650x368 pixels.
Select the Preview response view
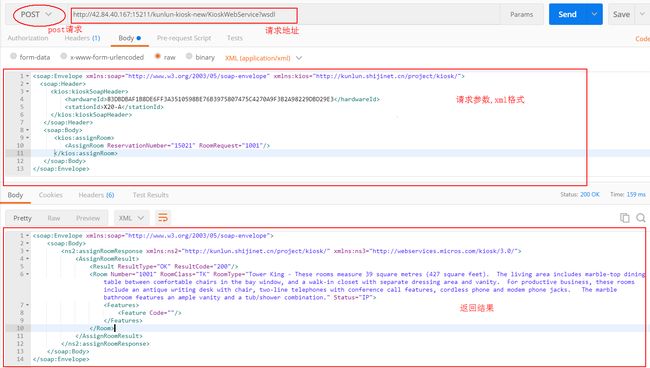coord(88,218)
